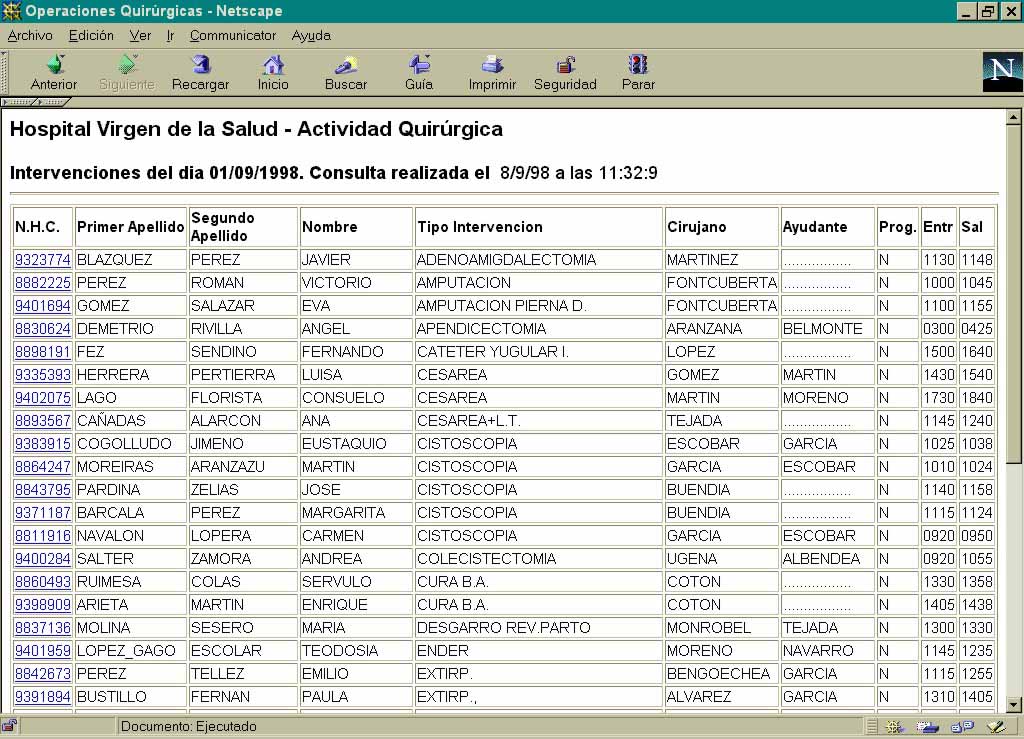Screen dimensions: 1024x739
Task: Go to the Inicio home page
Action: click(272, 73)
